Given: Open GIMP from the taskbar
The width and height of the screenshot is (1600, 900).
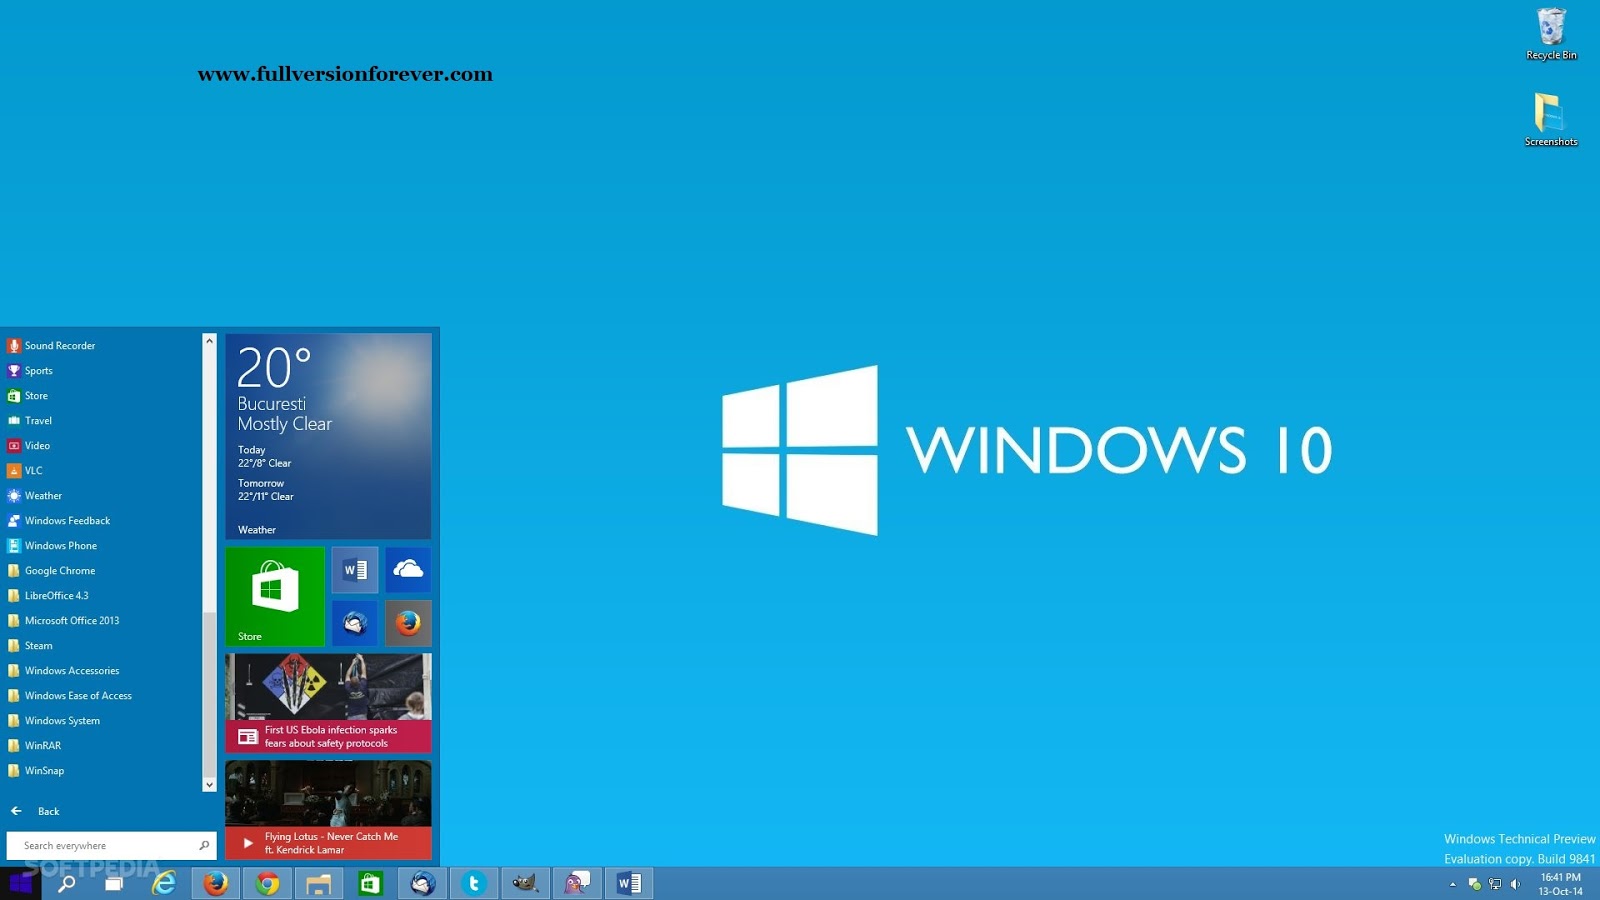Looking at the screenshot, I should pos(525,884).
